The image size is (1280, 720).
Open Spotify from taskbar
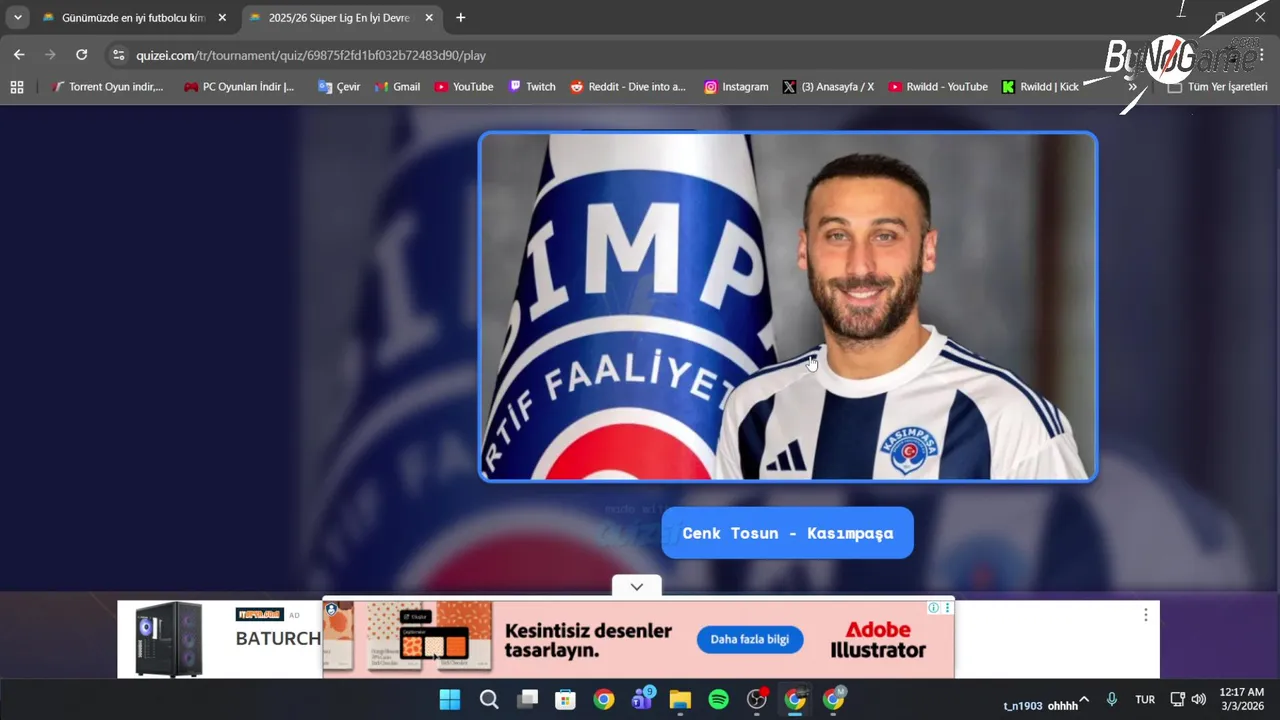[718, 700]
